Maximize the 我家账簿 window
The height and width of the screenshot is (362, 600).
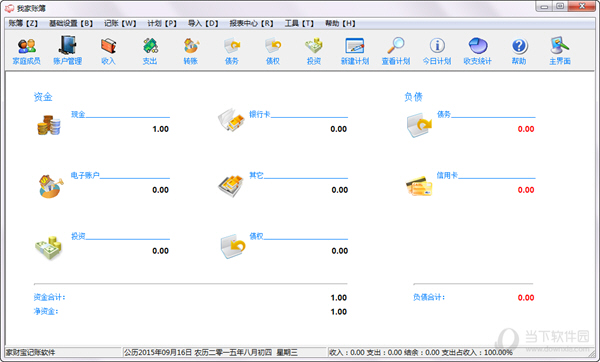pyautogui.click(x=560, y=7)
